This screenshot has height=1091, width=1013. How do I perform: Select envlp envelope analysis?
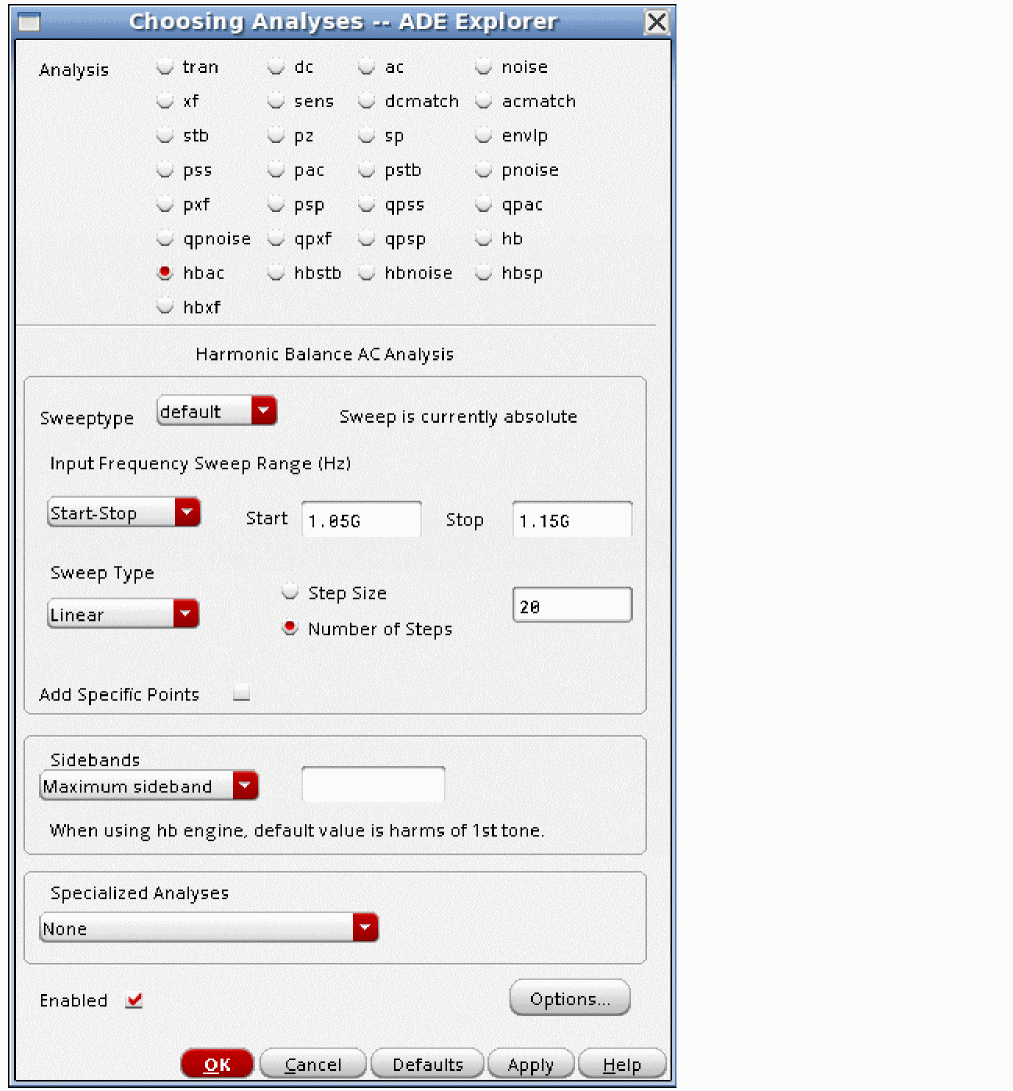[x=484, y=136]
